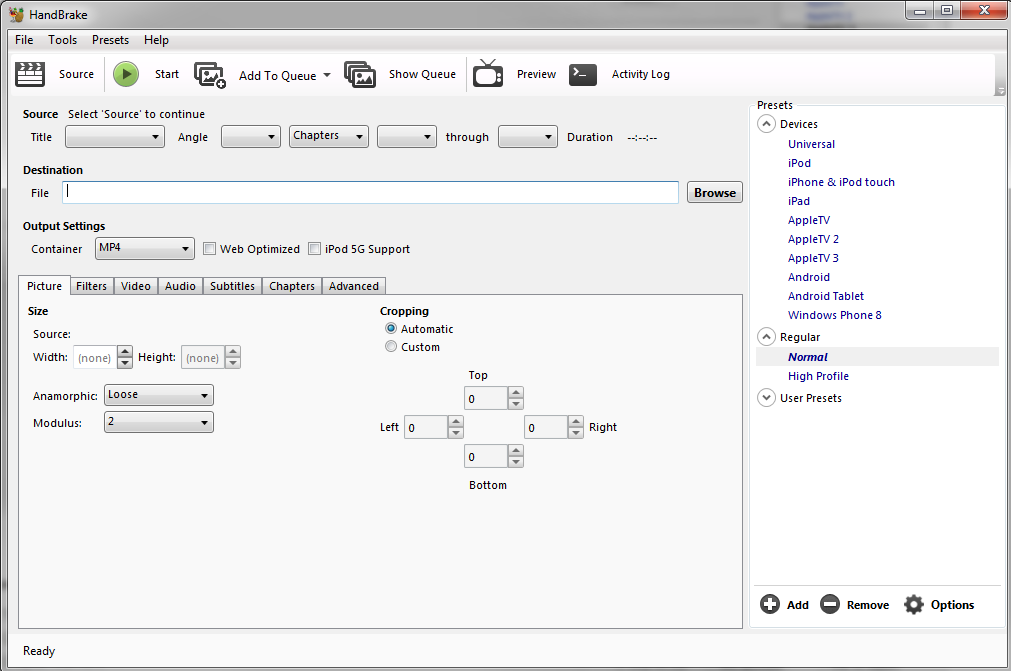This screenshot has height=671, width=1011.
Task: Click in the destination File field
Action: pos(371,192)
